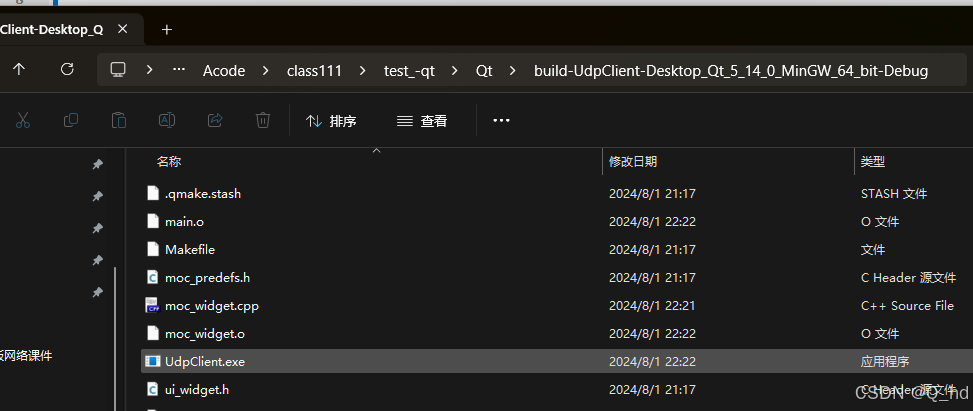Click the Copy icon in toolbar
The height and width of the screenshot is (411, 973).
click(71, 121)
